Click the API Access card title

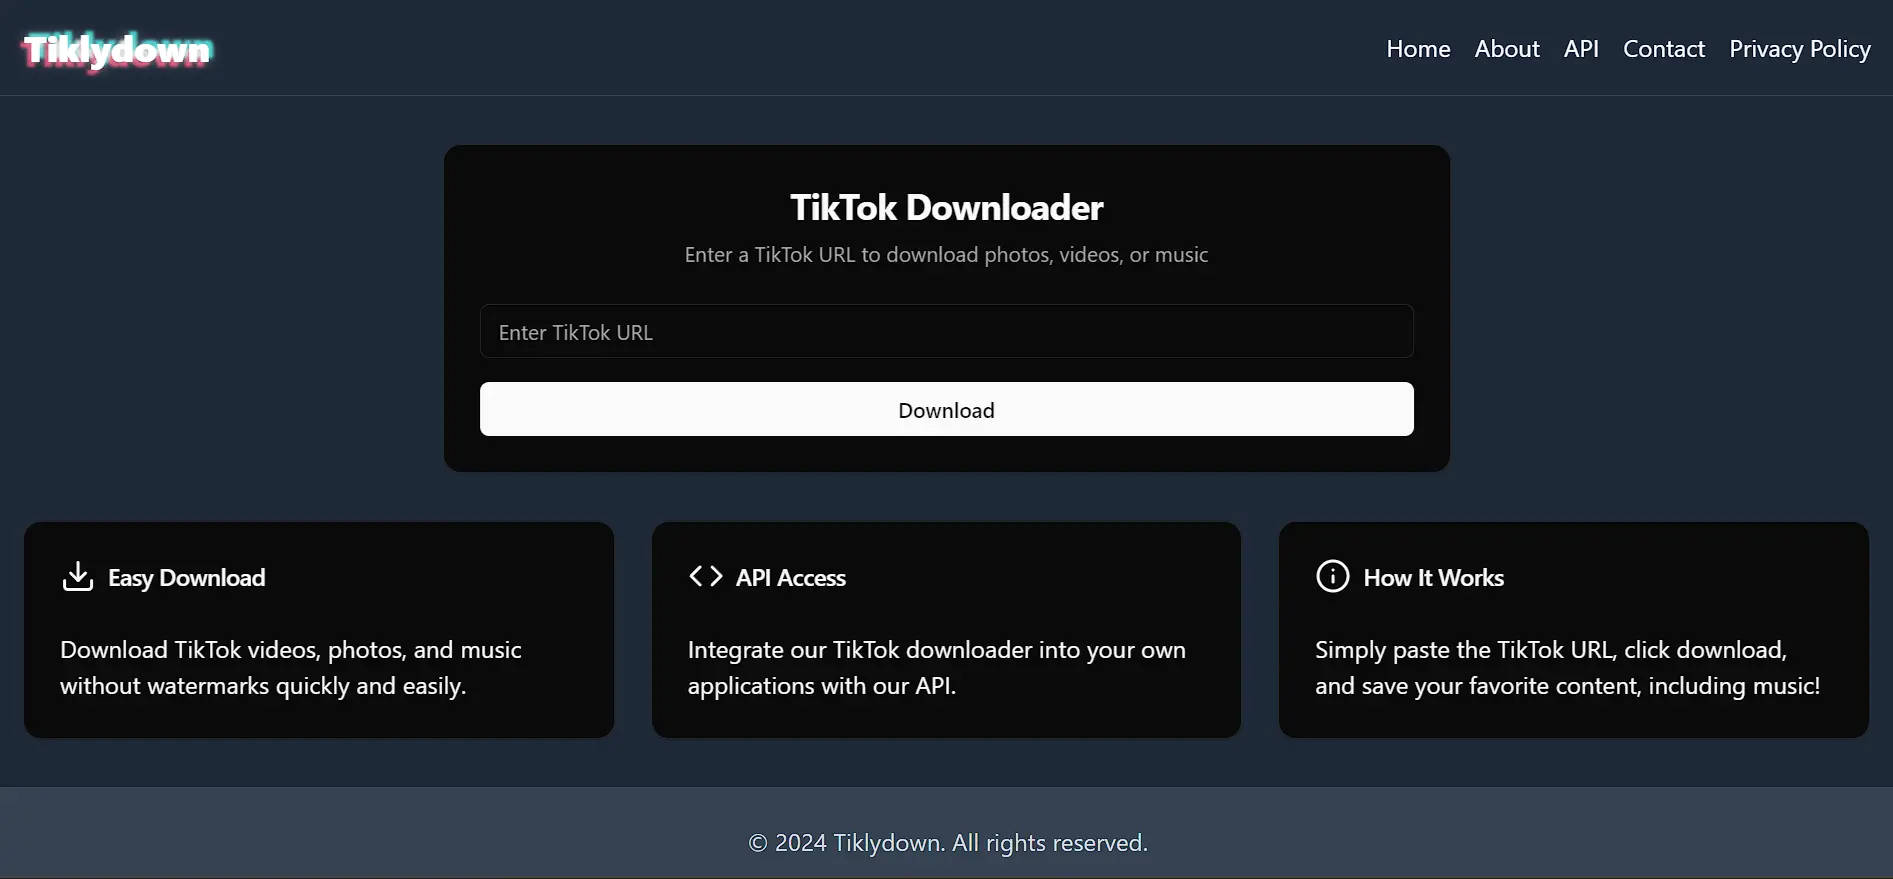tap(791, 578)
